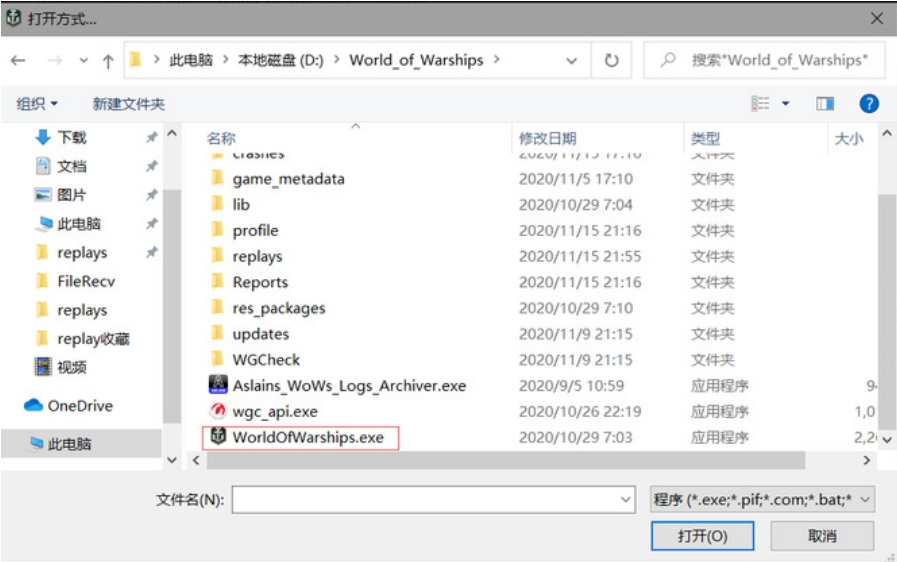This screenshot has height=562, width=897.
Task: Select the Reports folder
Action: 260,282
